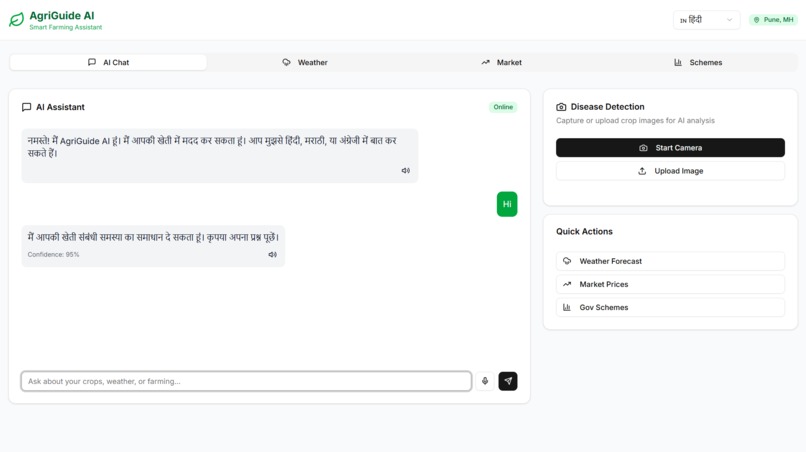Click the Smart Farming Assistant subtitle
Viewport: 806px width, 452px height.
tap(66, 27)
